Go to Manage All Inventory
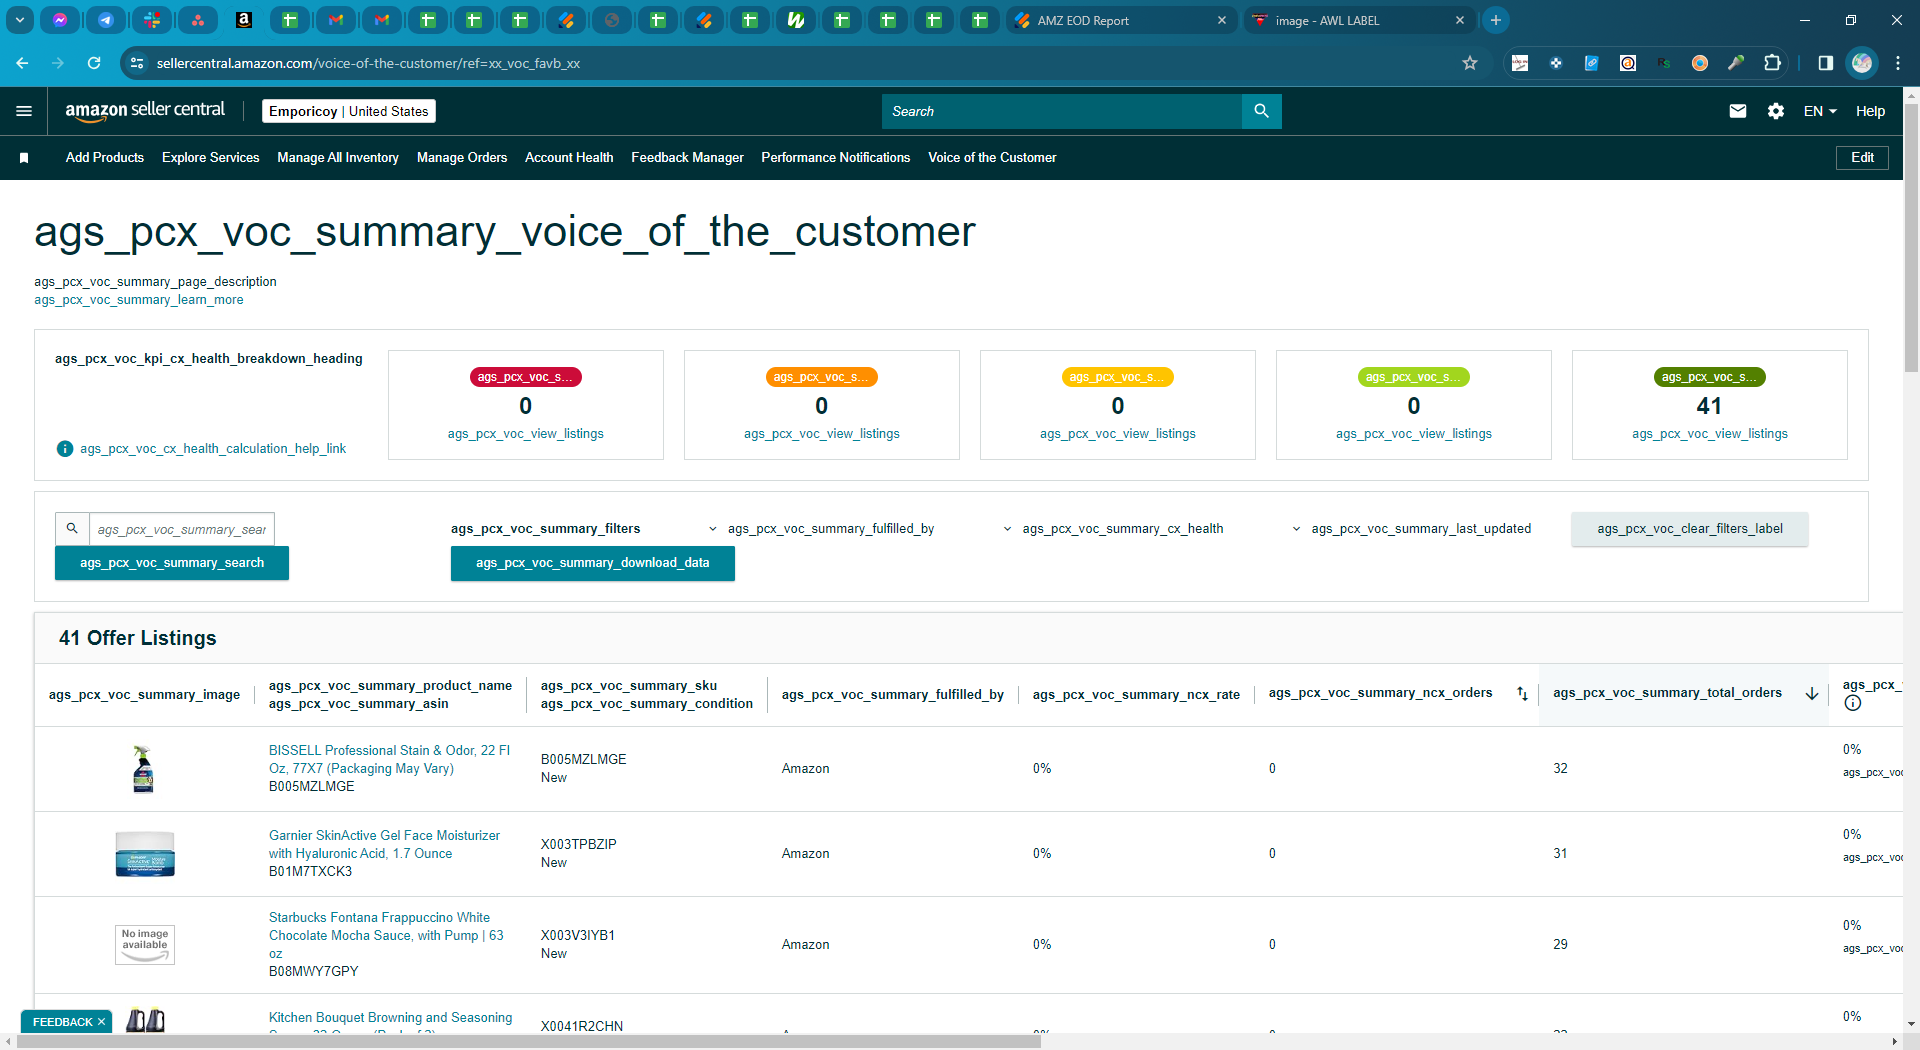The image size is (1920, 1050). coord(338,157)
